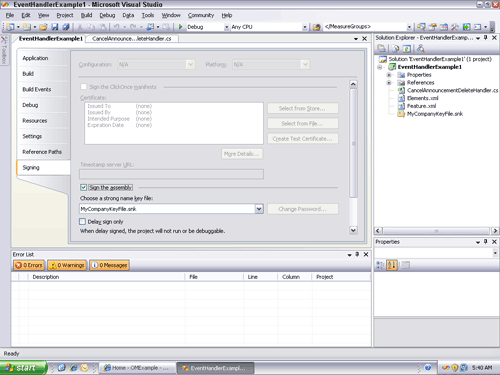Open the Debug solution configuration dropdown
Viewport: 500px width, 375px height.
(x=226, y=27)
